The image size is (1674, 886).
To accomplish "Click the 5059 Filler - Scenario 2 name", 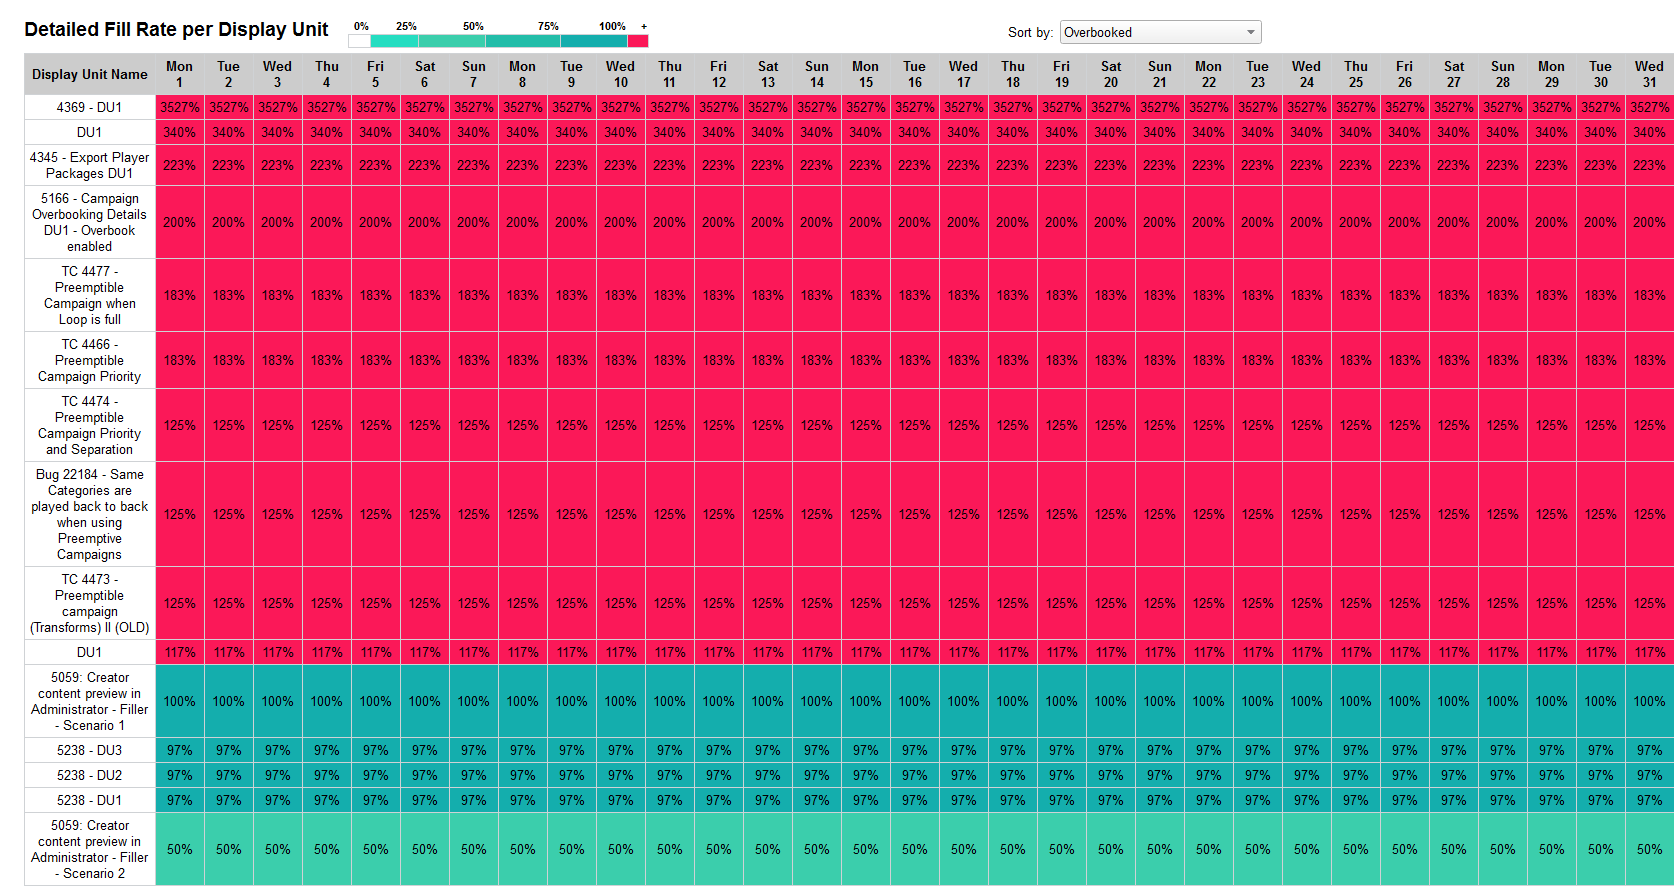I will 90,849.
